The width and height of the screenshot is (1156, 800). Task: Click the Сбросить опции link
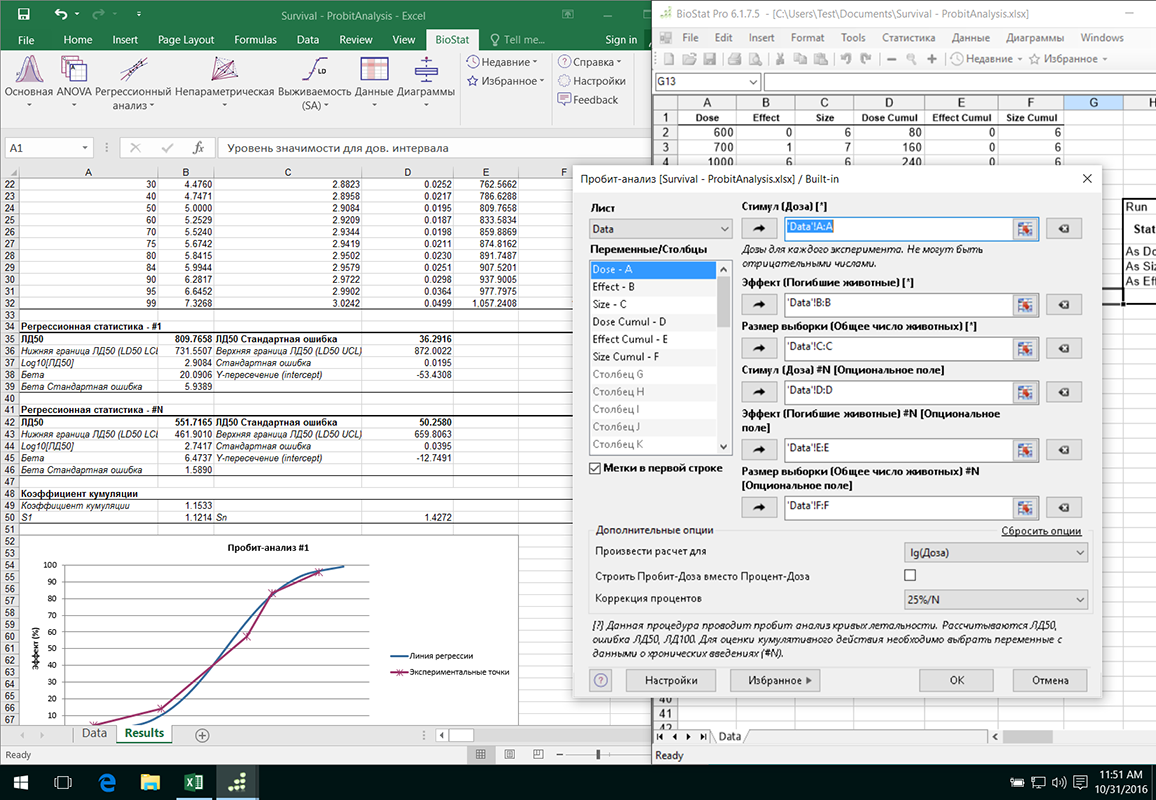(1041, 531)
